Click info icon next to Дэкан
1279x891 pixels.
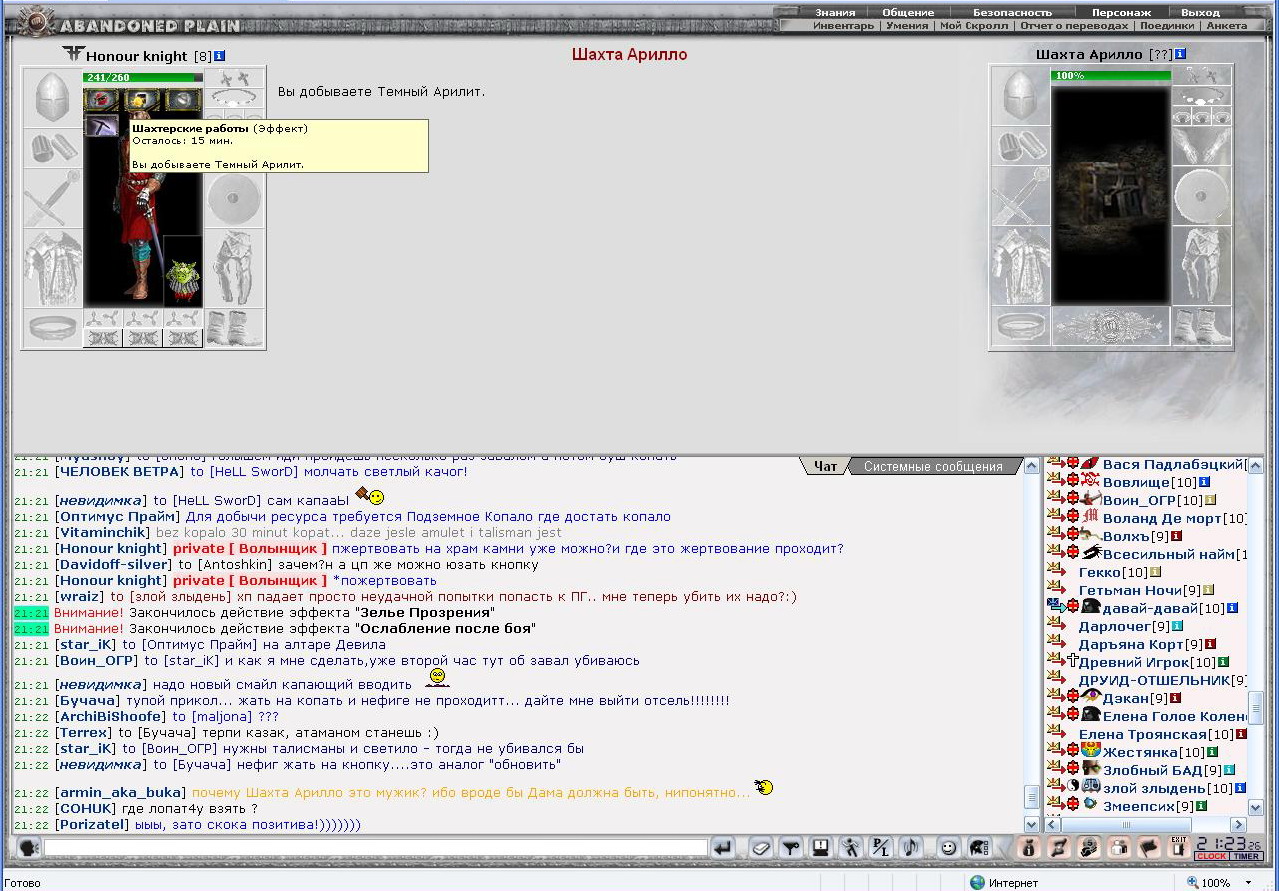point(1175,698)
